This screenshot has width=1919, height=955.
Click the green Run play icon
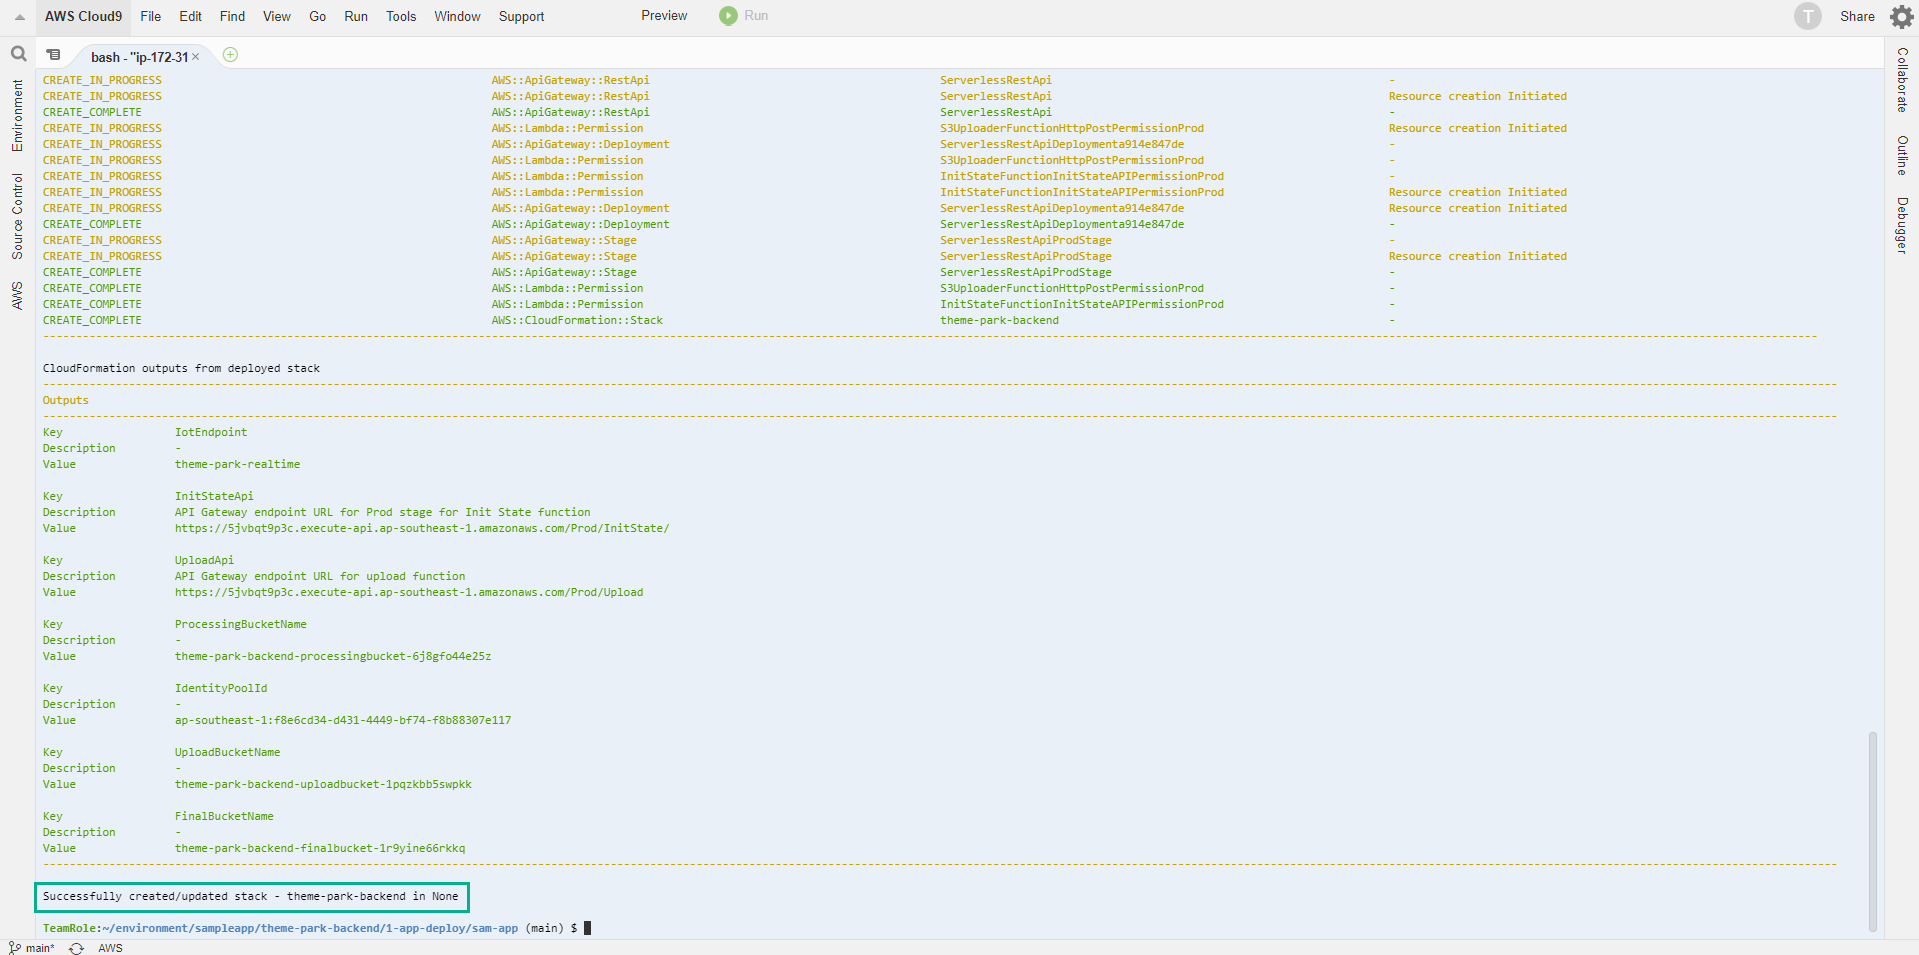tap(728, 16)
